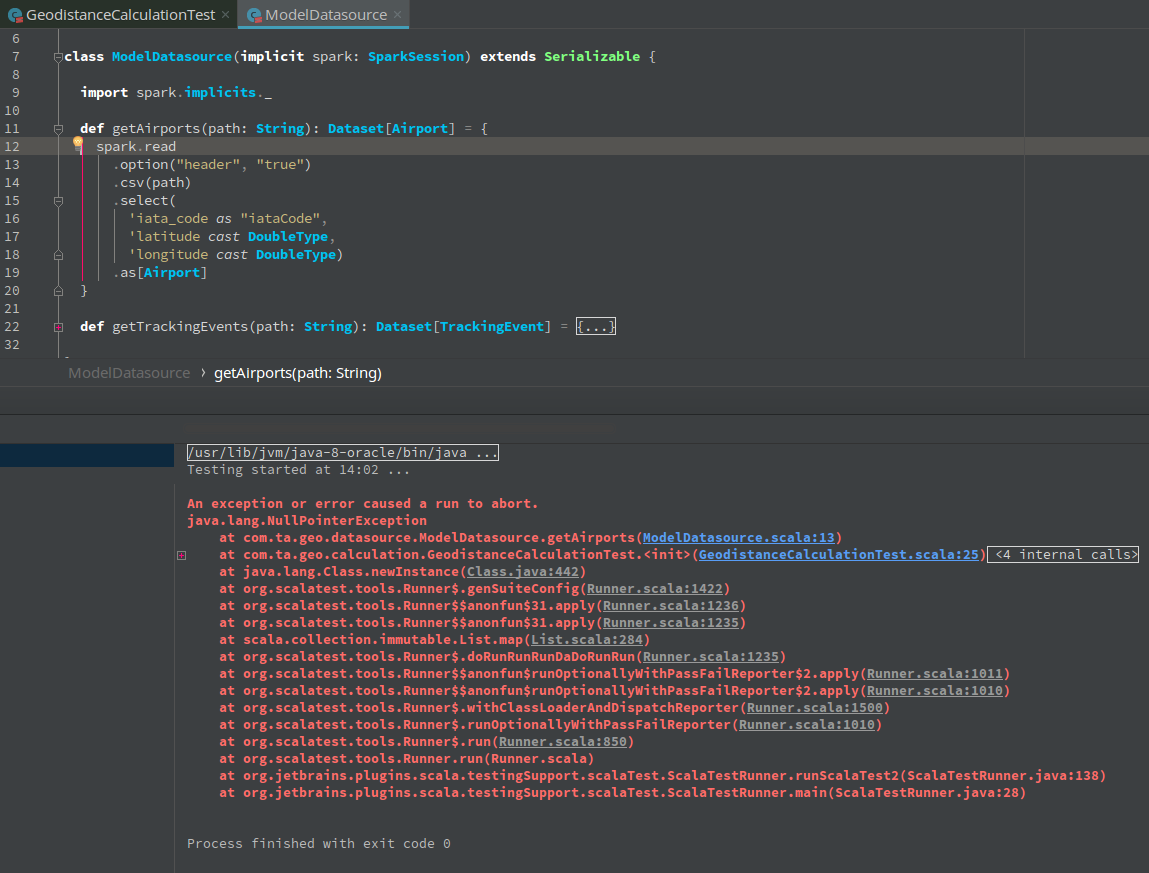Click "Testing started at 14:02" console line
The width and height of the screenshot is (1149, 873).
(298, 470)
